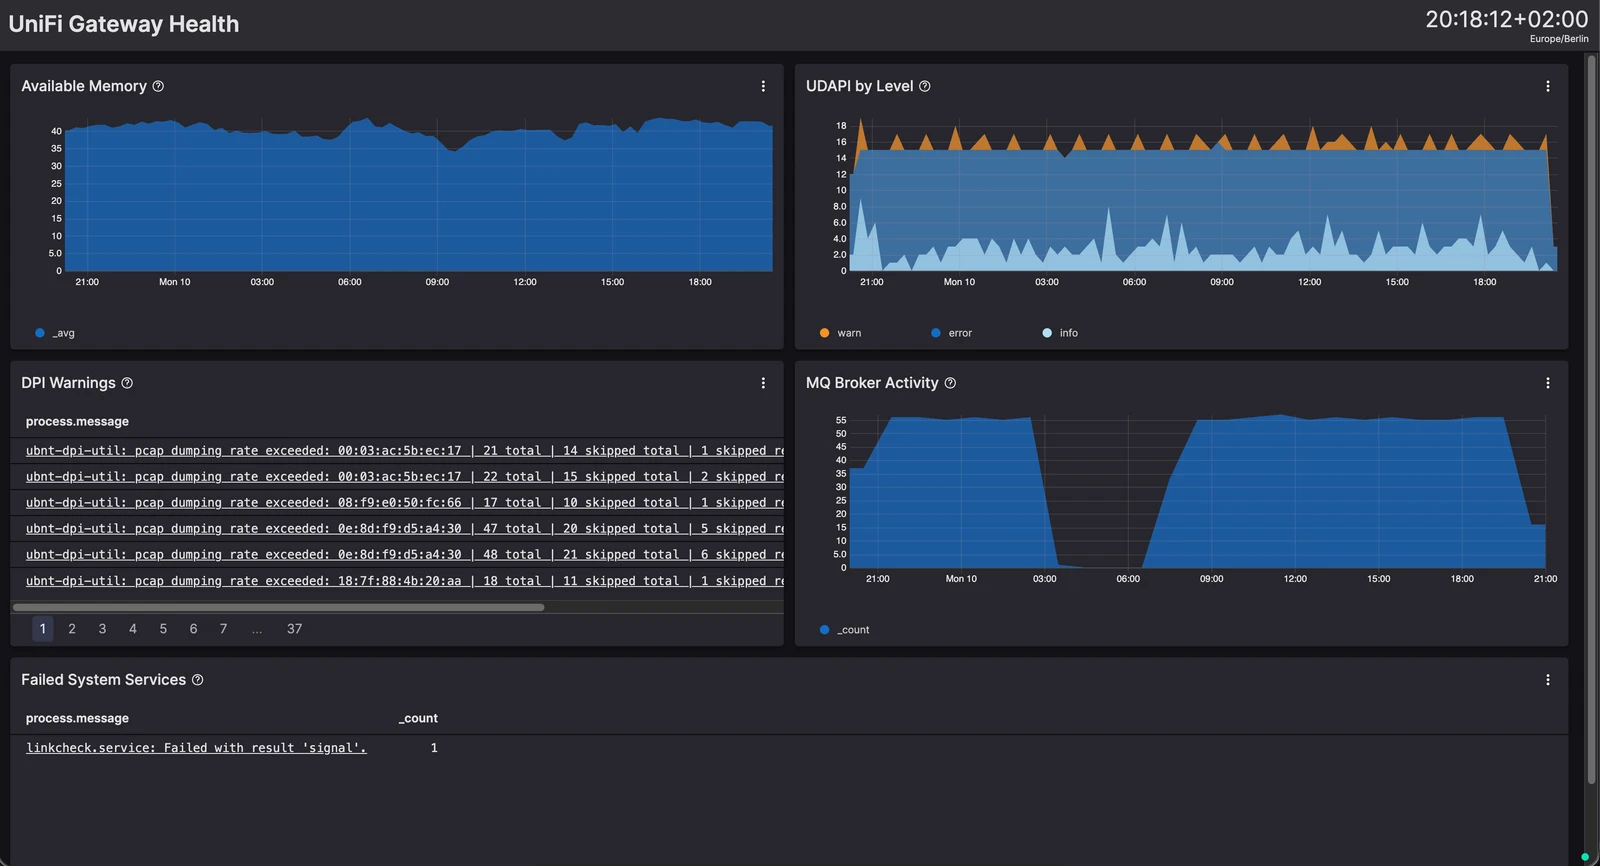
Task: Open DPI warning with 47 total, 20 skipped
Action: point(405,529)
